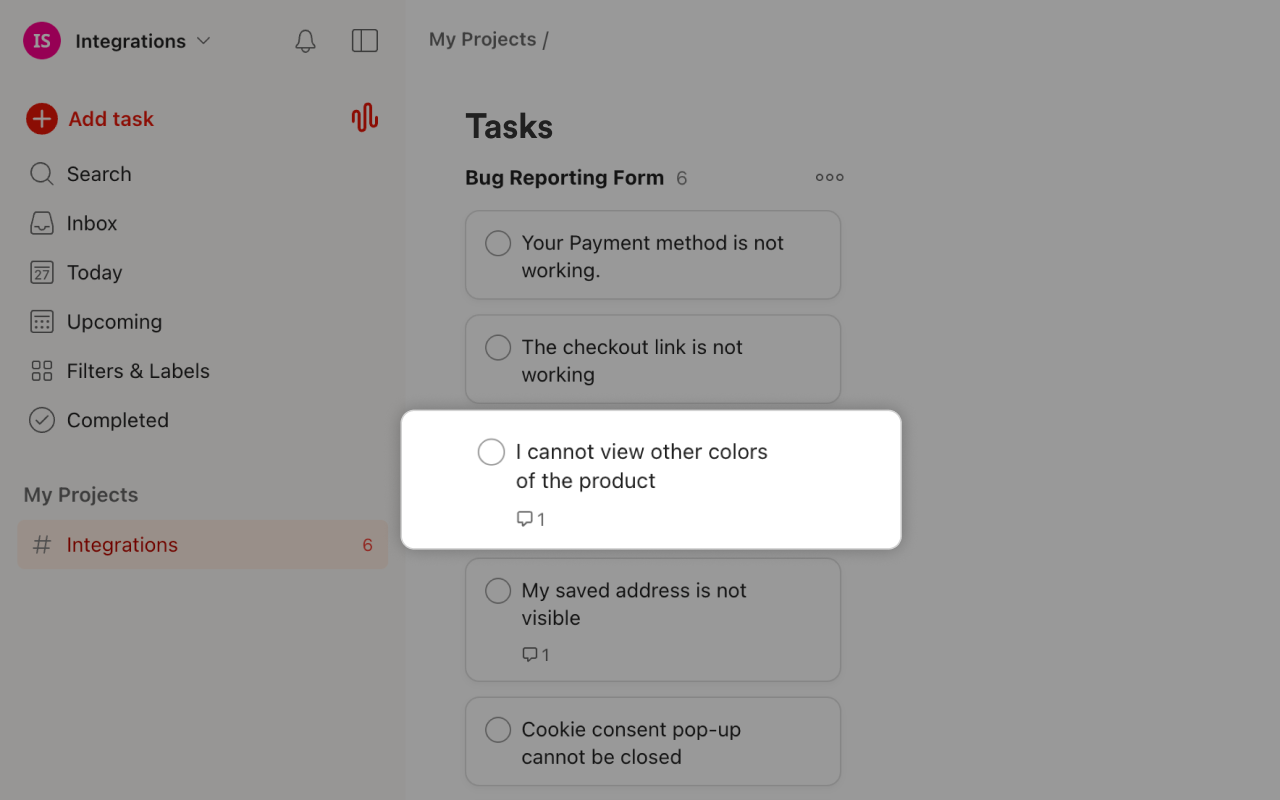This screenshot has height=800, width=1280.
Task: Open the Bug Reporting Form options menu
Action: pyautogui.click(x=829, y=177)
